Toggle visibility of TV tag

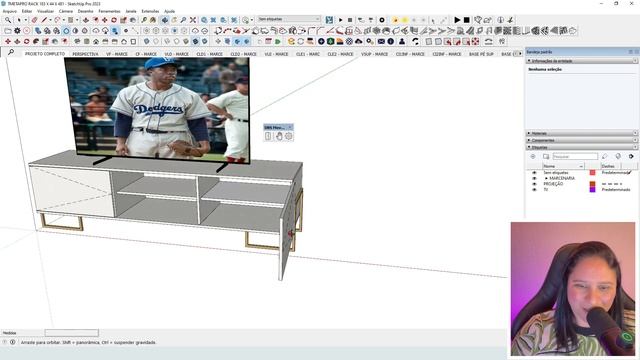tap(534, 190)
